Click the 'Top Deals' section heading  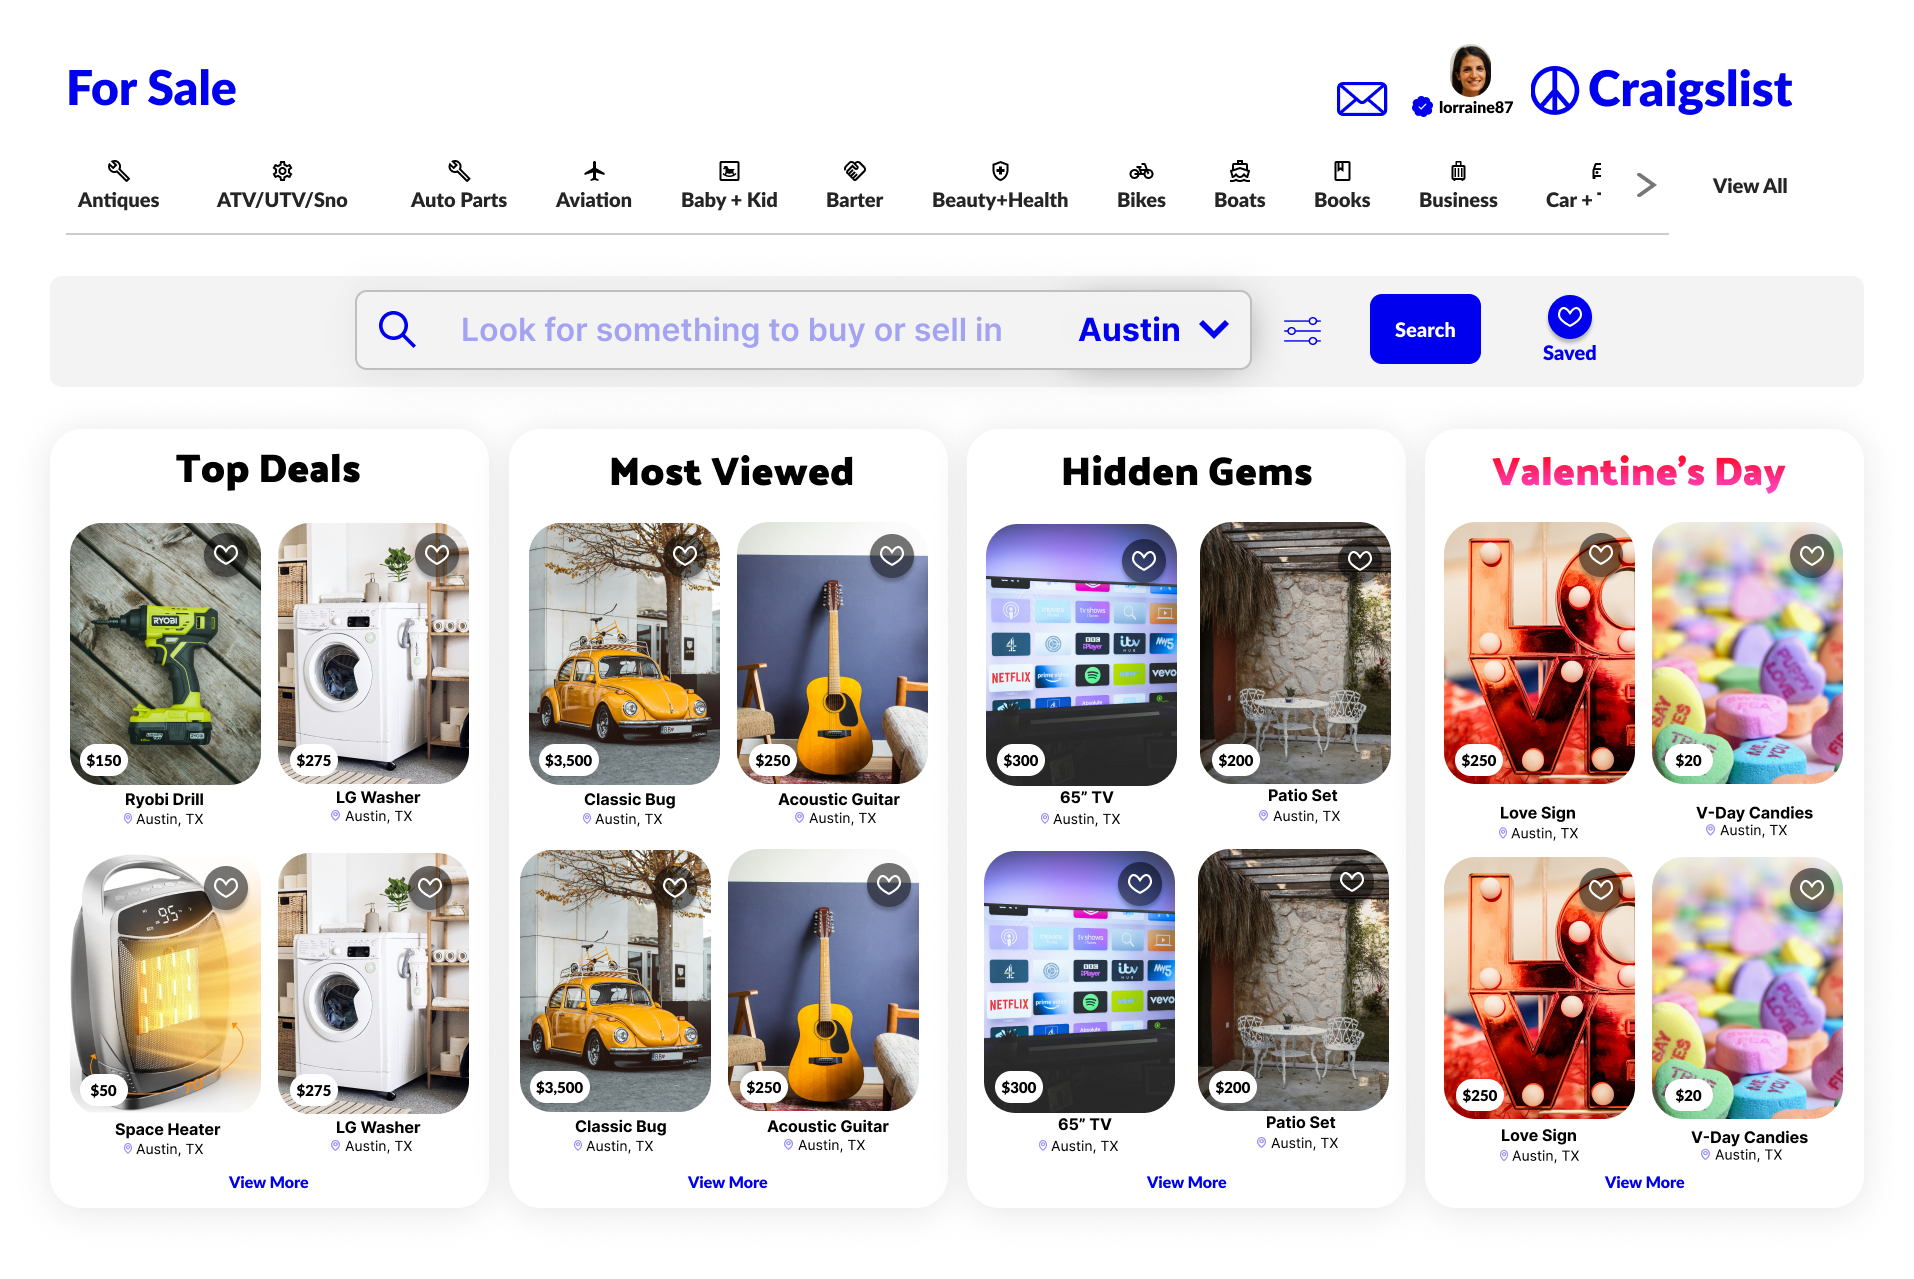pyautogui.click(x=268, y=470)
